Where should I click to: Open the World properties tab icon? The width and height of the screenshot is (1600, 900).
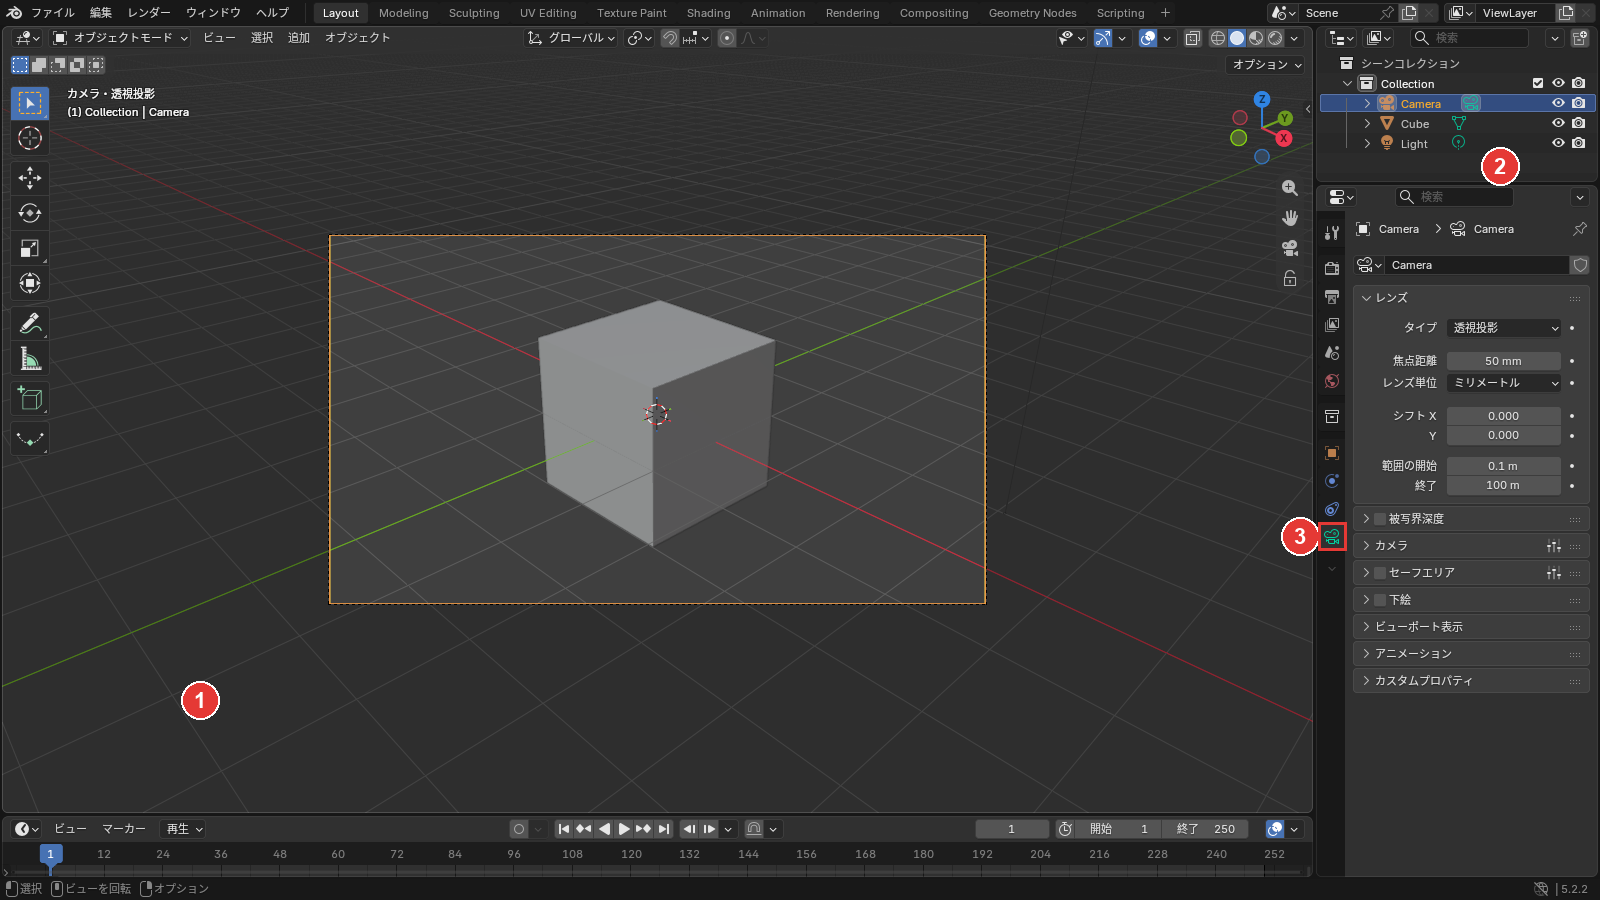click(x=1332, y=381)
